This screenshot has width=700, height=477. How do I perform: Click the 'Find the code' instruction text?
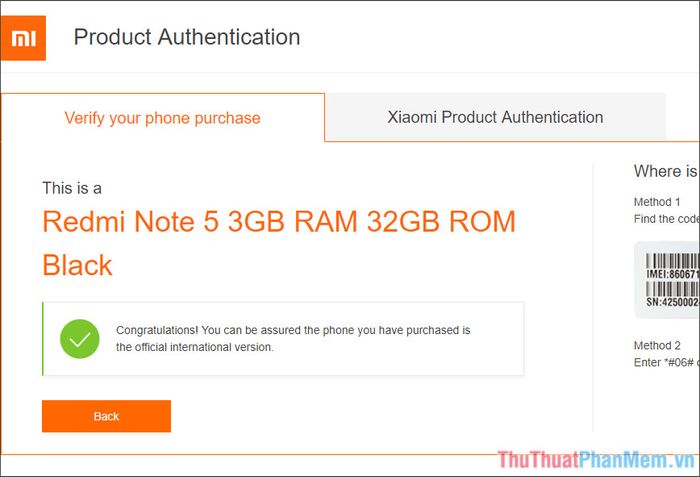tap(667, 219)
